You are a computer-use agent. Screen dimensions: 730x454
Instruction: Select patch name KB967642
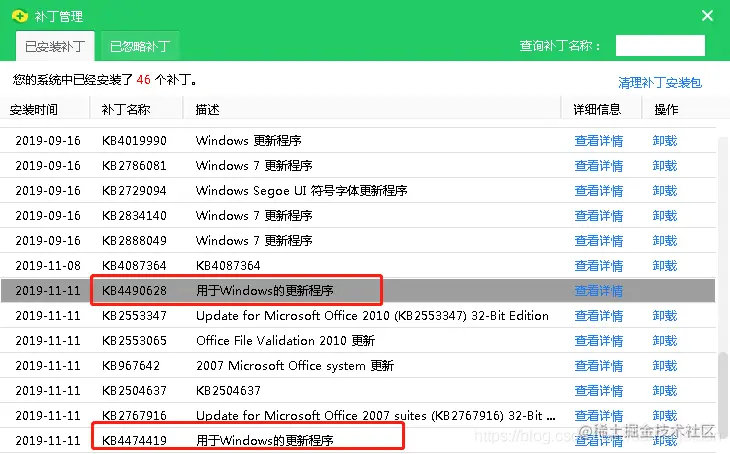click(x=131, y=366)
